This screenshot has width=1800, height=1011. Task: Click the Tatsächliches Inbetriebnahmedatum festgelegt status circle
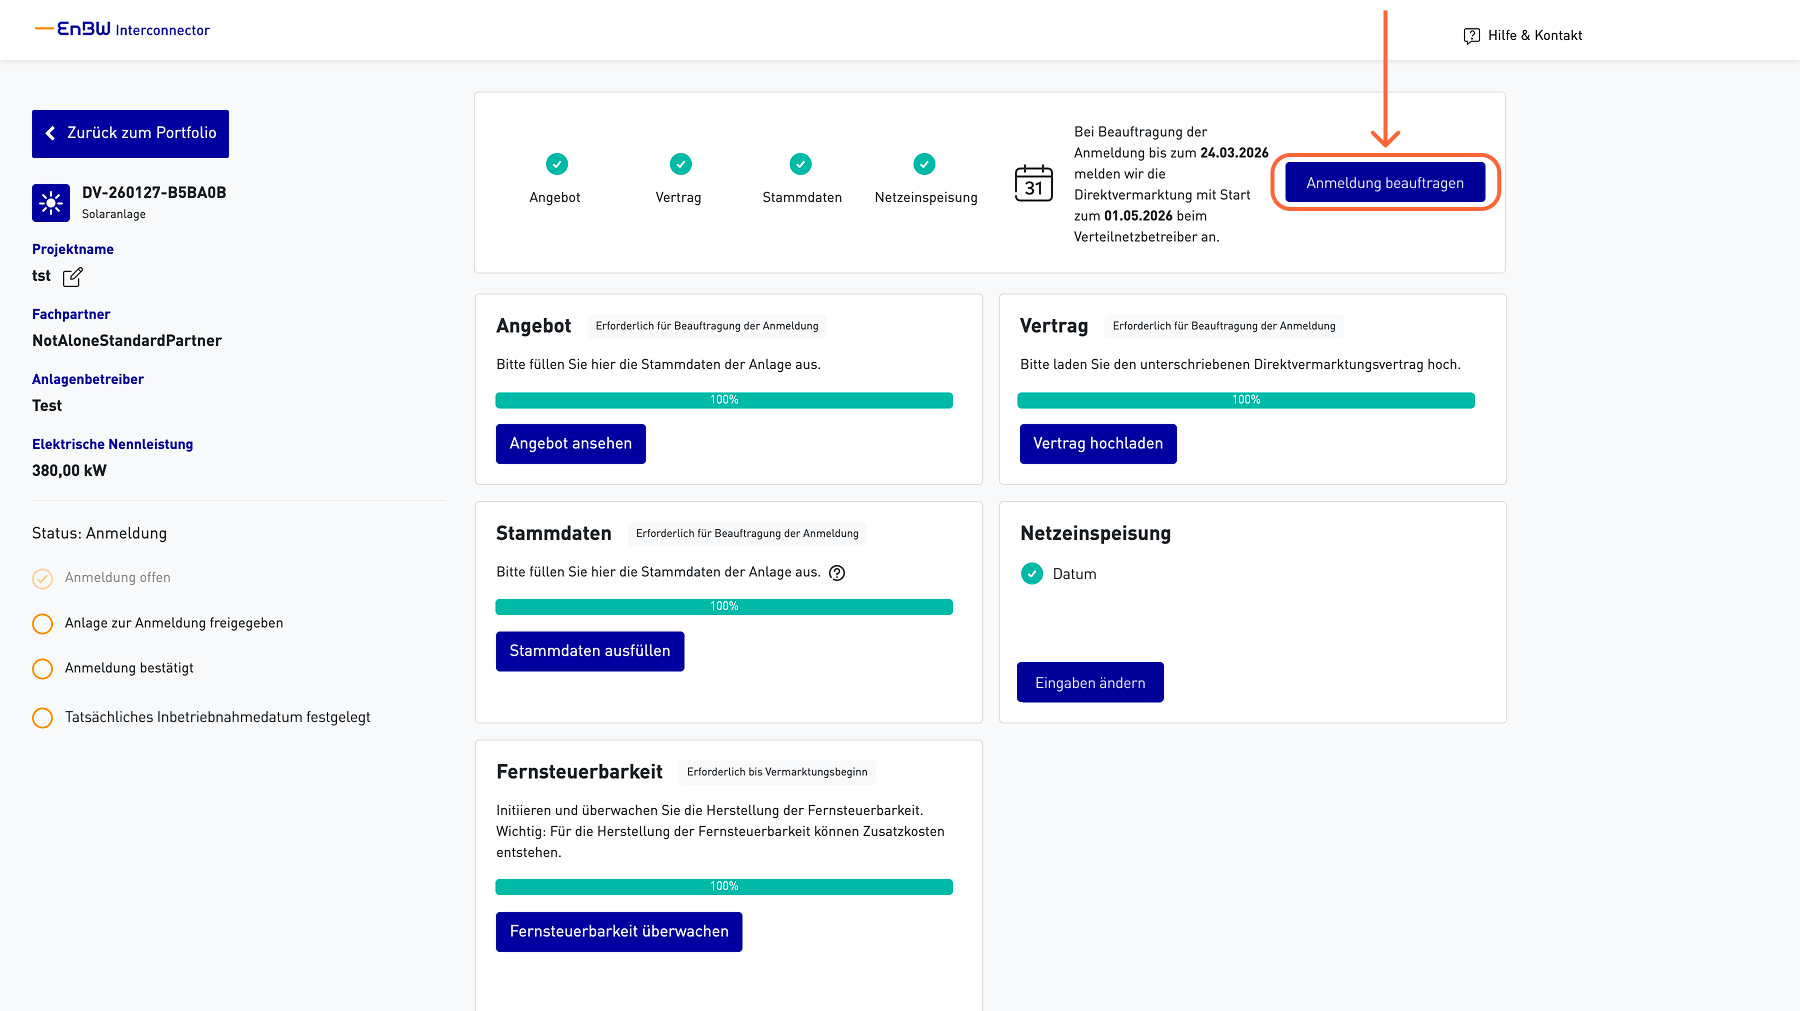click(42, 718)
